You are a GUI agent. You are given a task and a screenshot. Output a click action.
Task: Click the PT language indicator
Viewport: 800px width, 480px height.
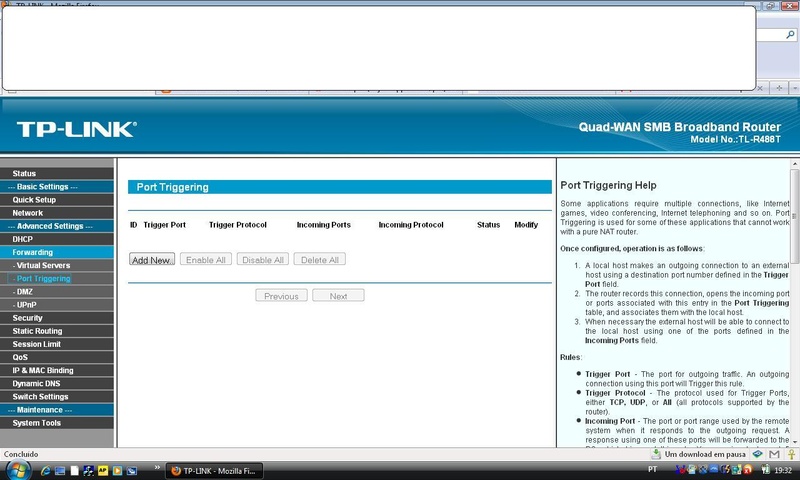tap(652, 469)
